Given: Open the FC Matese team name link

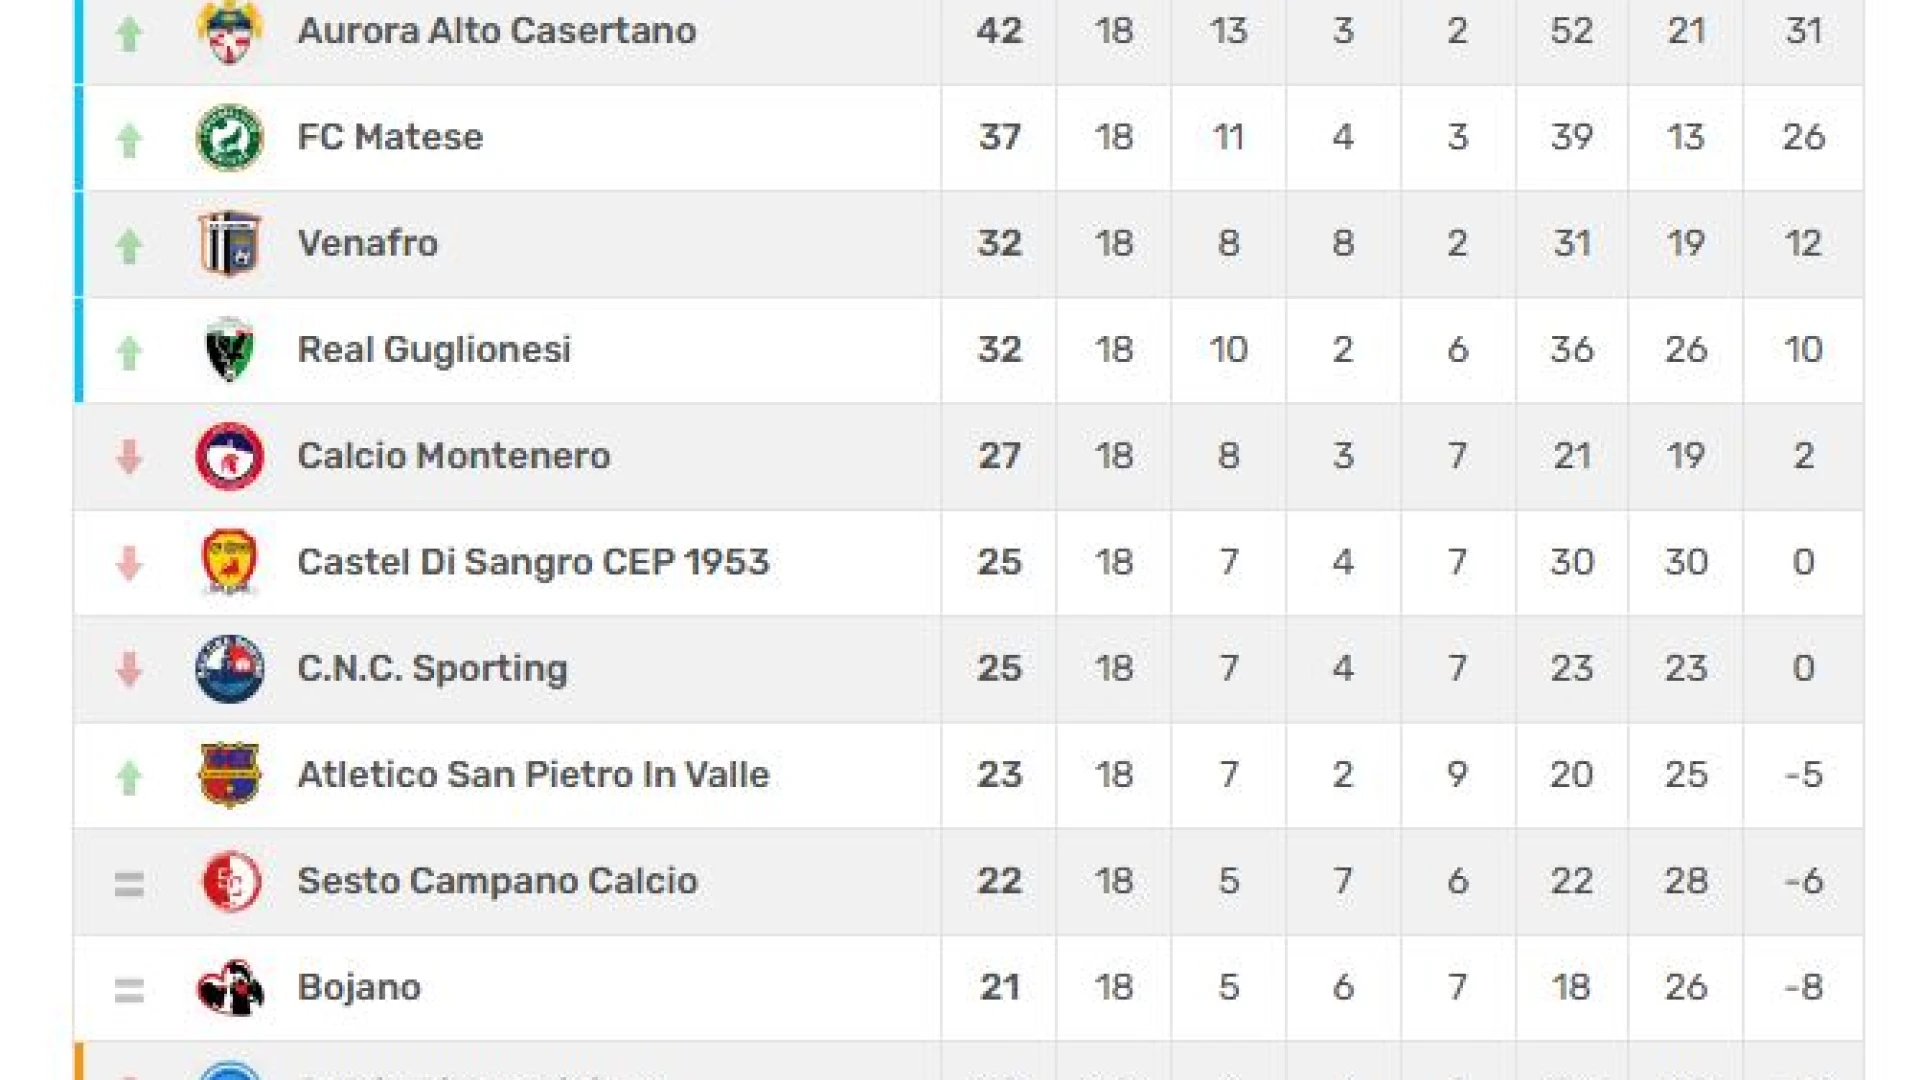Looking at the screenshot, I should tap(390, 137).
